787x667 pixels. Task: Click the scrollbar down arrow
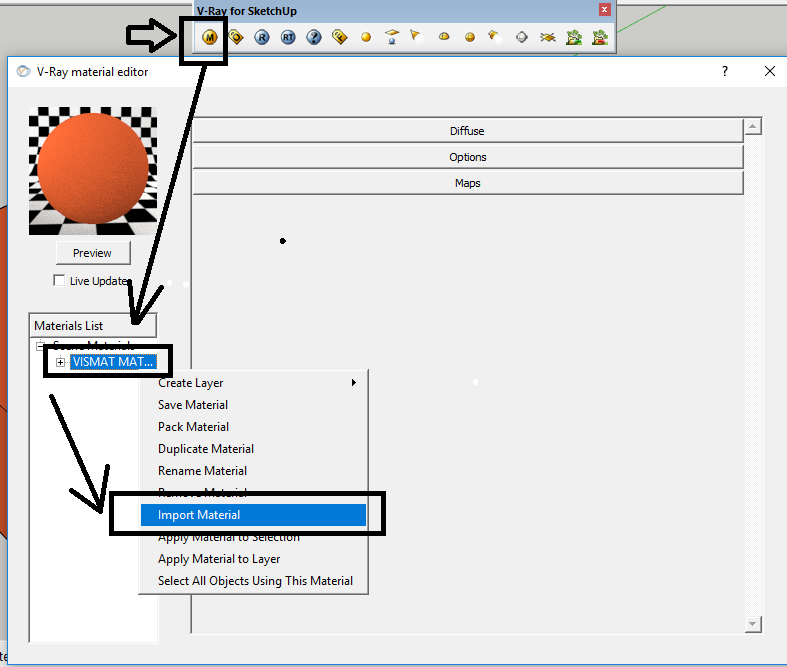pyautogui.click(x=752, y=624)
